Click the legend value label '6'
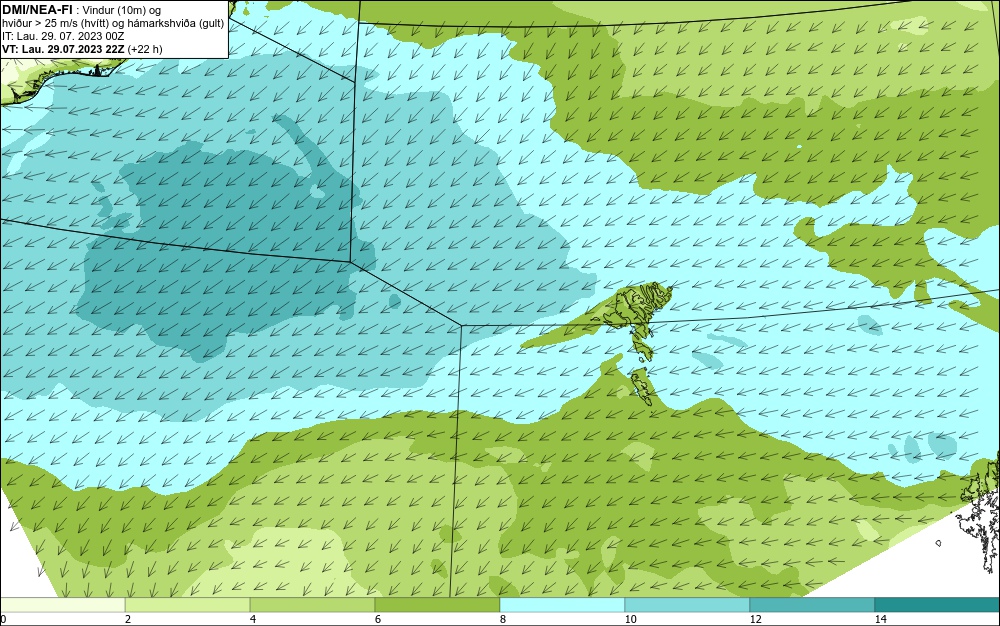 (x=378, y=620)
